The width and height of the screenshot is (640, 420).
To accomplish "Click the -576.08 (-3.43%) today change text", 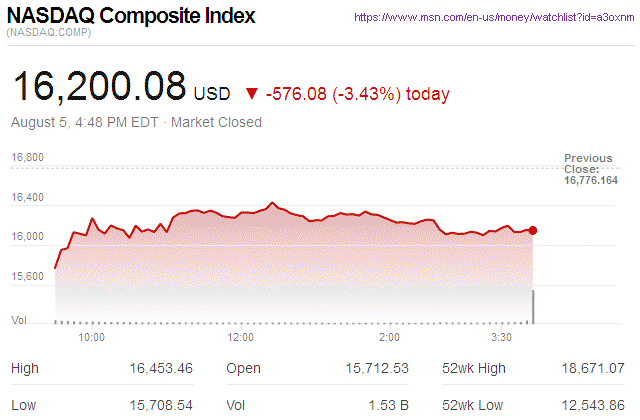I will [358, 94].
